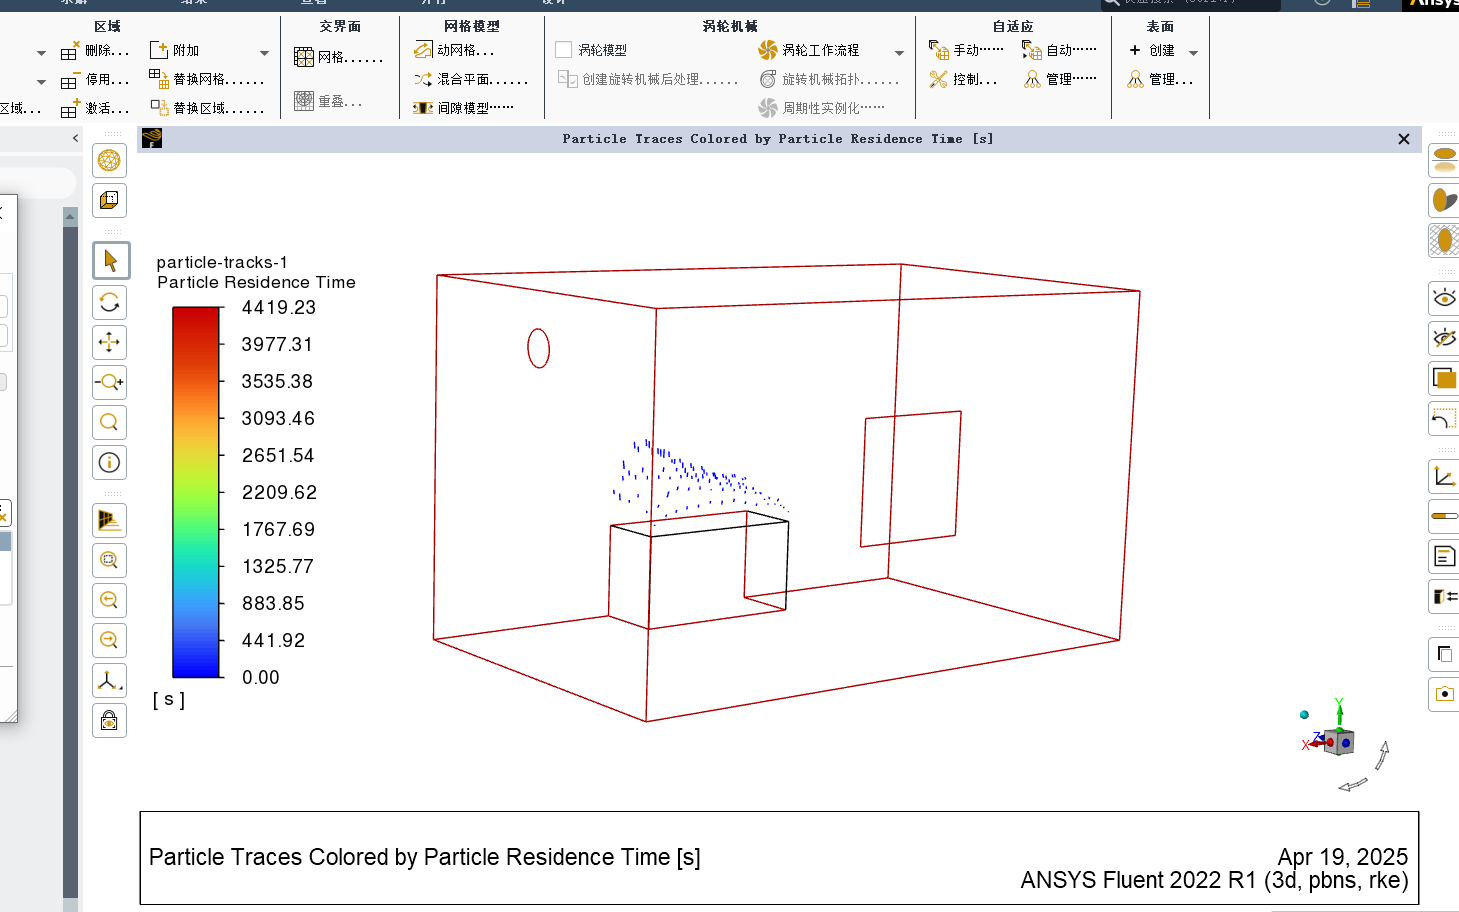Image resolution: width=1459 pixels, height=912 pixels.
Task: Click the screenshot camera icon
Action: [1444, 694]
